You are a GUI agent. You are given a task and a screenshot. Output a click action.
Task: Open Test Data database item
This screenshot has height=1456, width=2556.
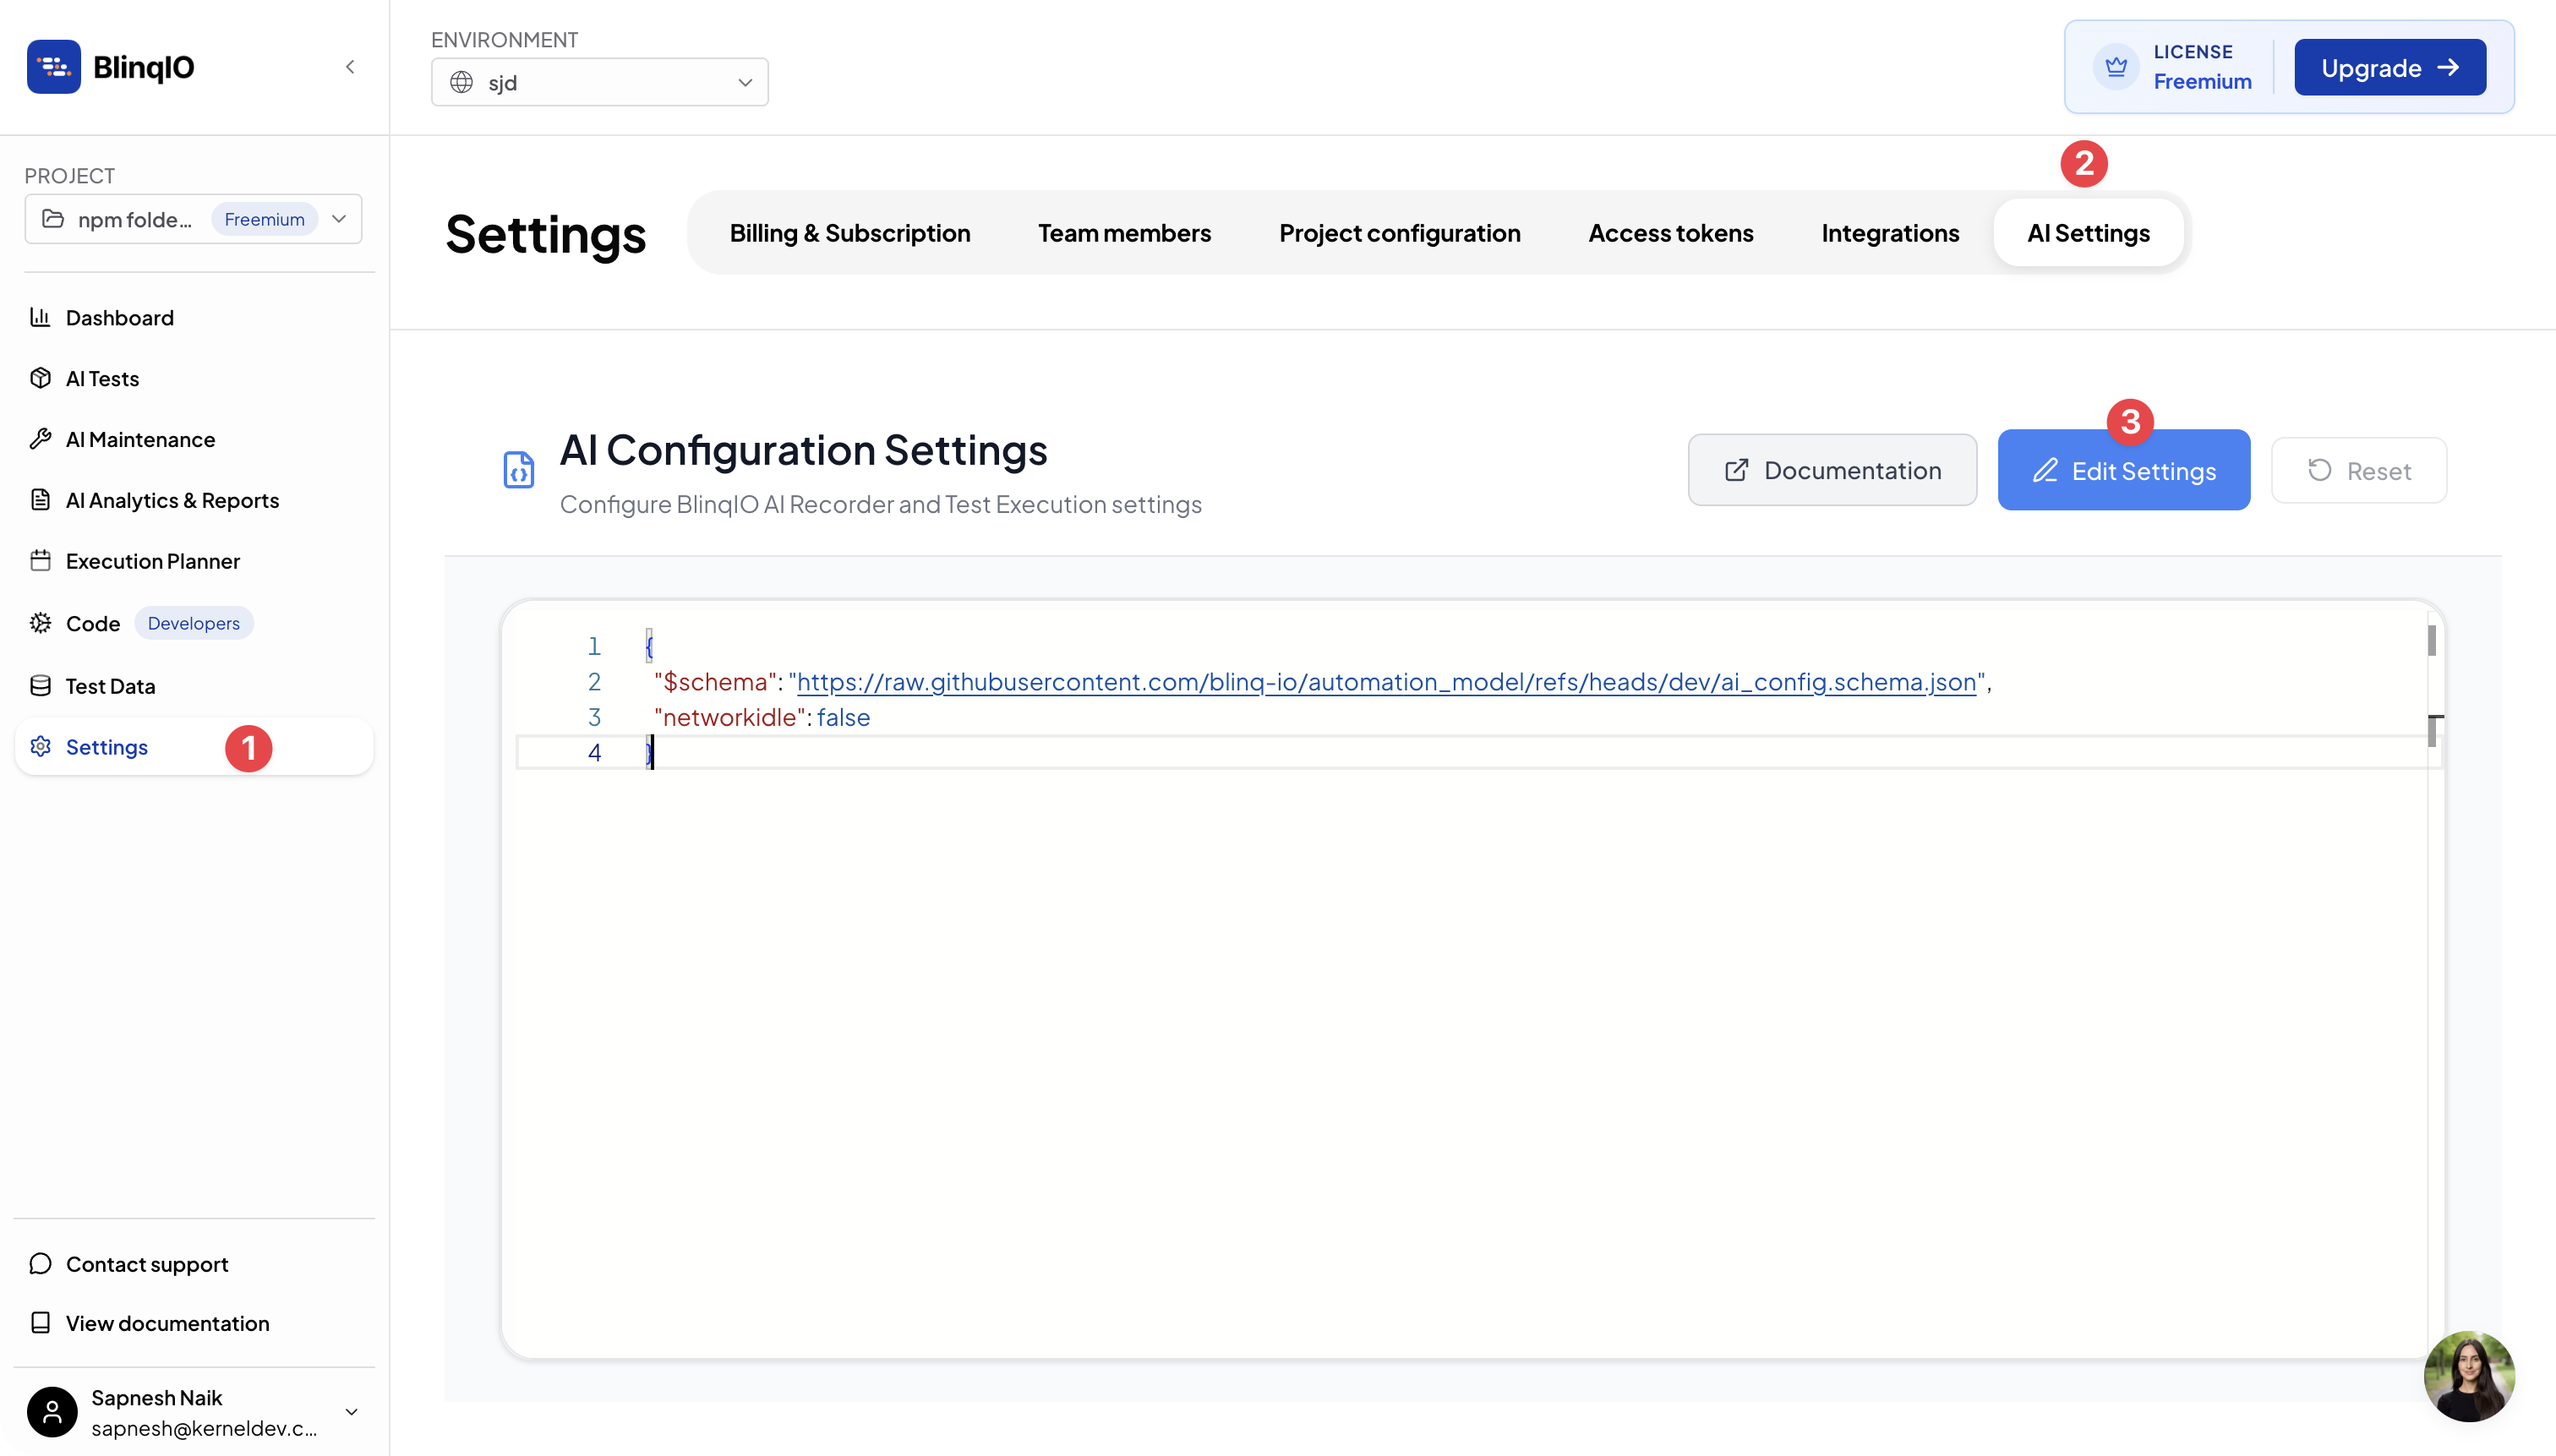tap(110, 686)
